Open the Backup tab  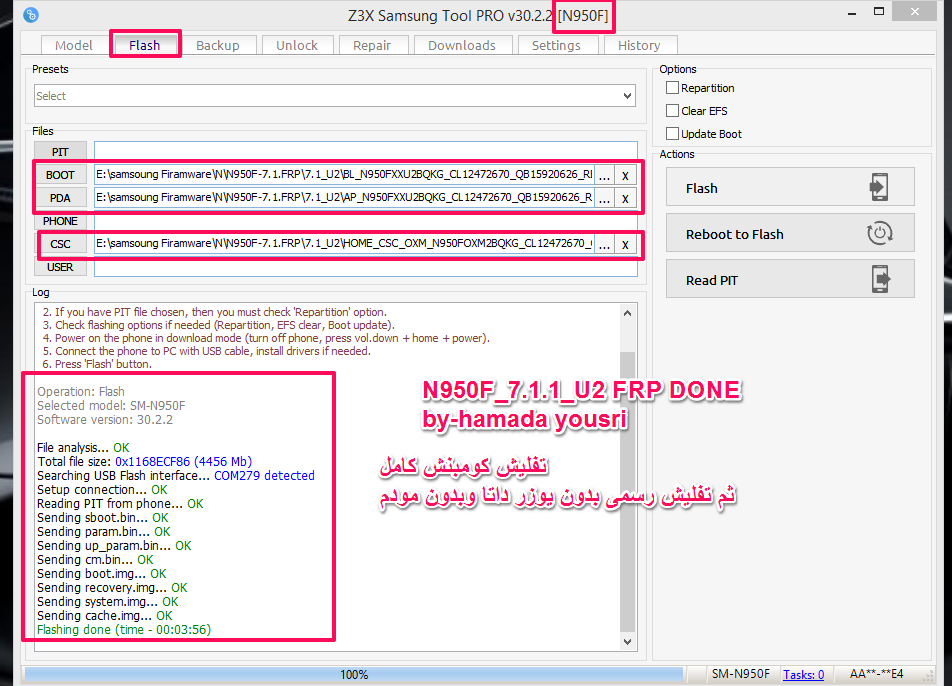tap(217, 46)
